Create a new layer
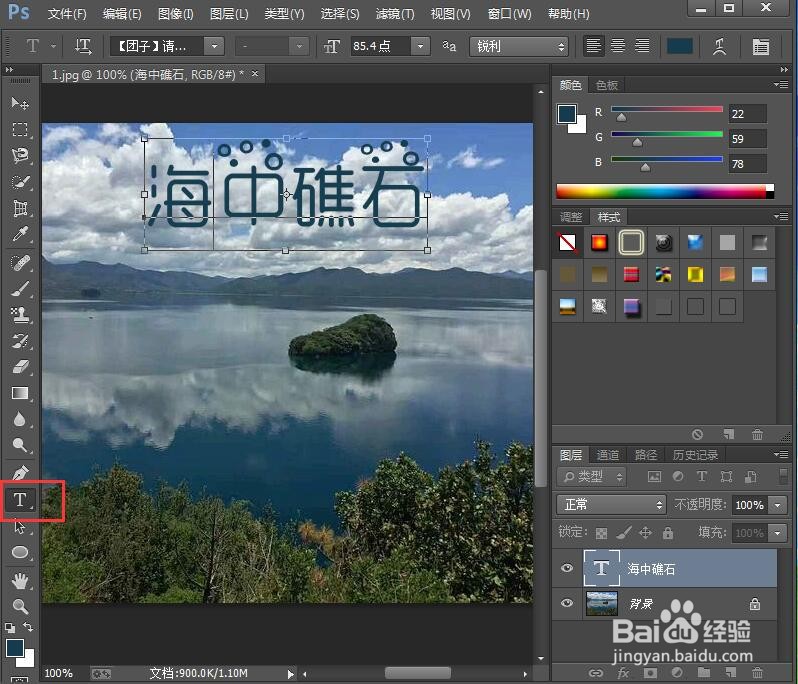The image size is (798, 684). pos(731,673)
